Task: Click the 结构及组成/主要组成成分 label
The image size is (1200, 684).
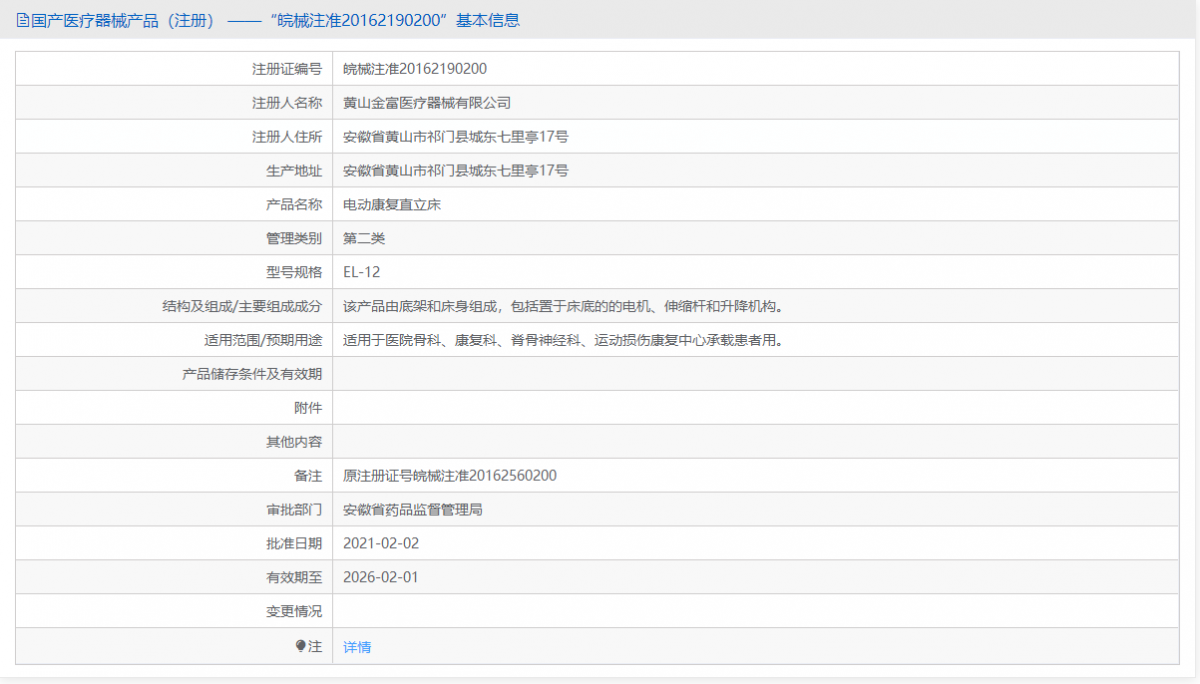Action: (242, 306)
